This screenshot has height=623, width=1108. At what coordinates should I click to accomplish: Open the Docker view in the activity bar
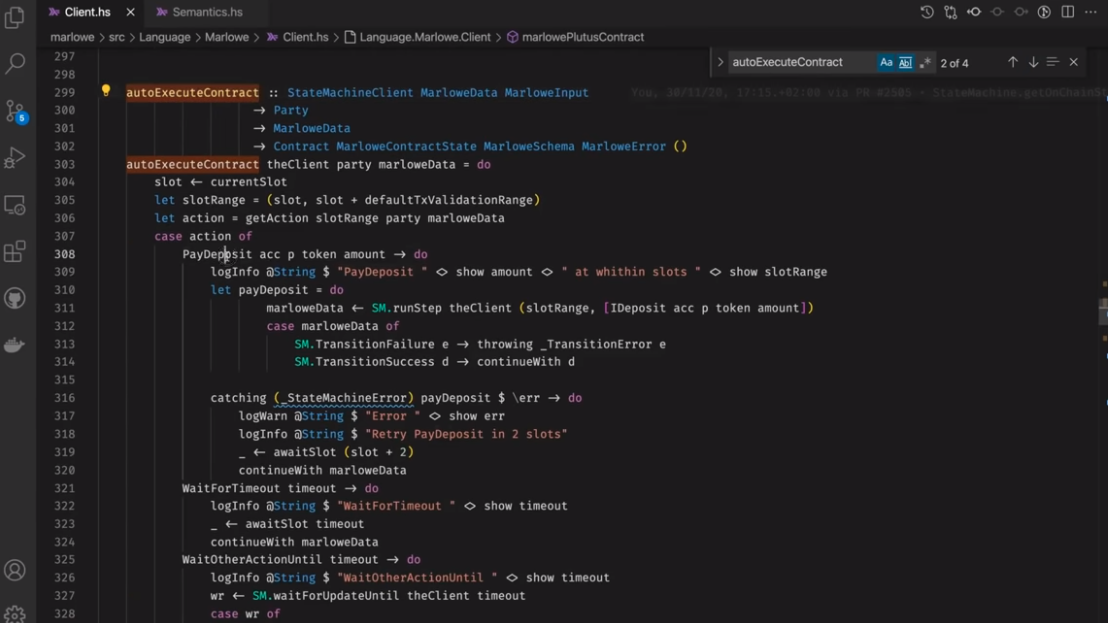15,345
